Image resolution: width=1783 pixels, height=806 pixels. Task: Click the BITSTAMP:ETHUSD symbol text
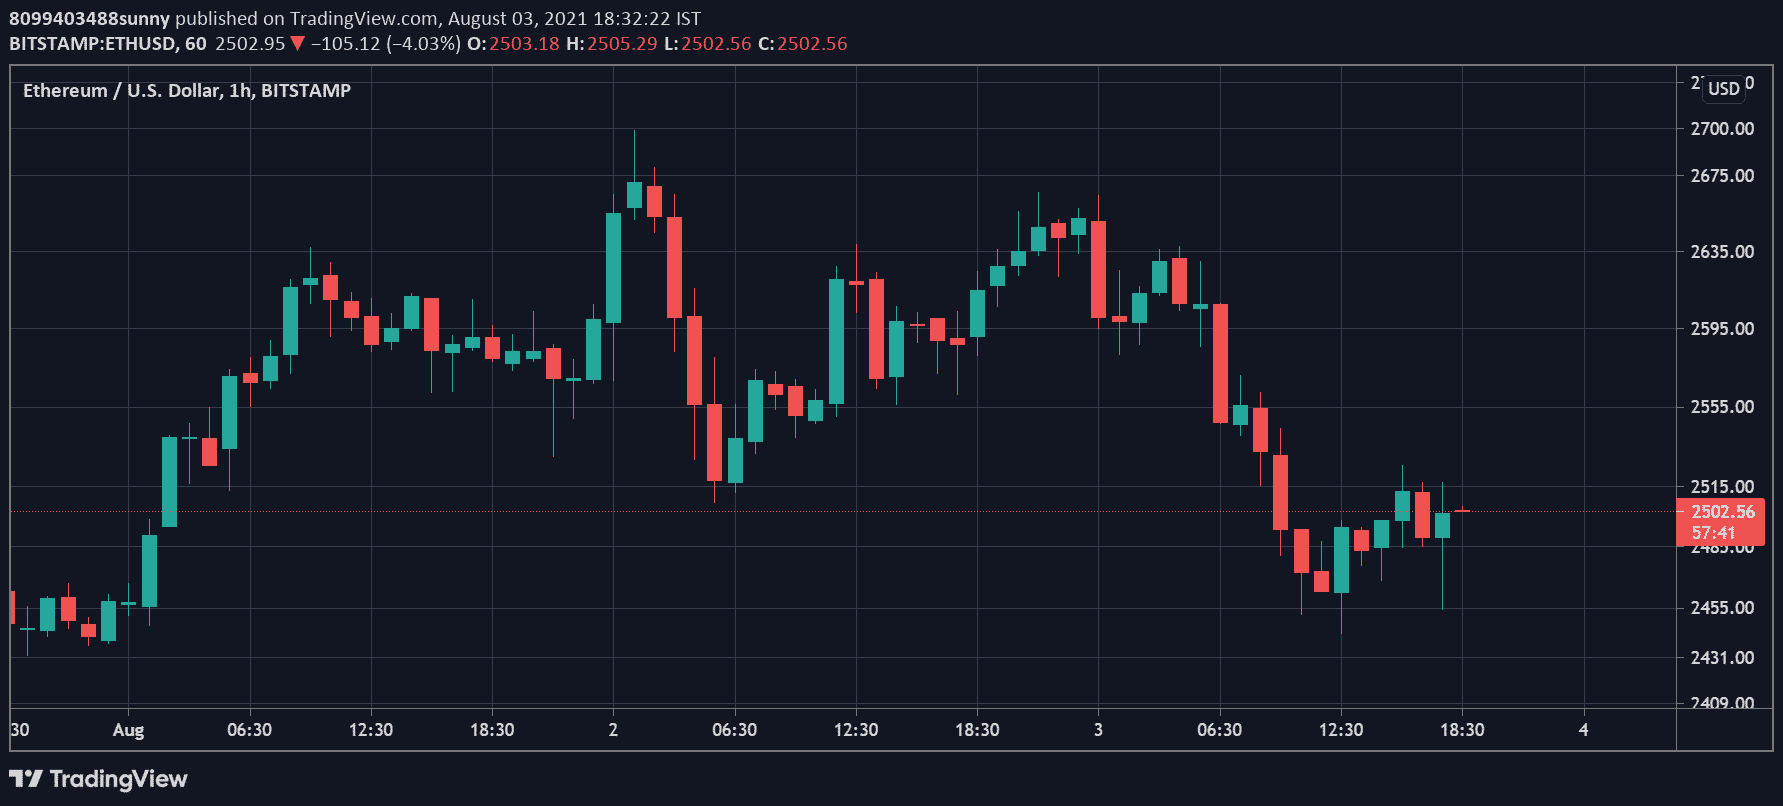93,44
